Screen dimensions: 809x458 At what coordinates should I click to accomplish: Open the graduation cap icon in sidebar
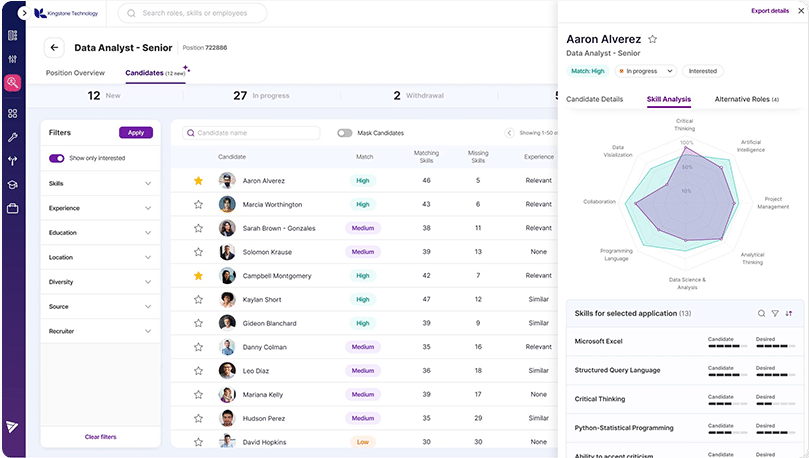tap(12, 185)
